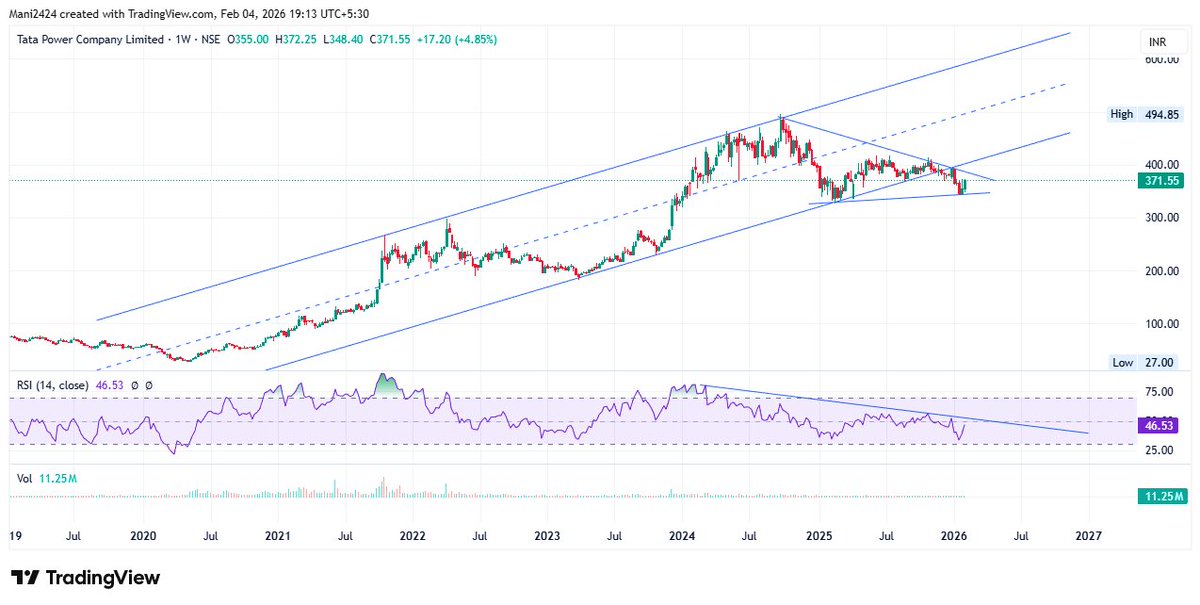Click the green 371.55 current price tag

pos(1162,181)
